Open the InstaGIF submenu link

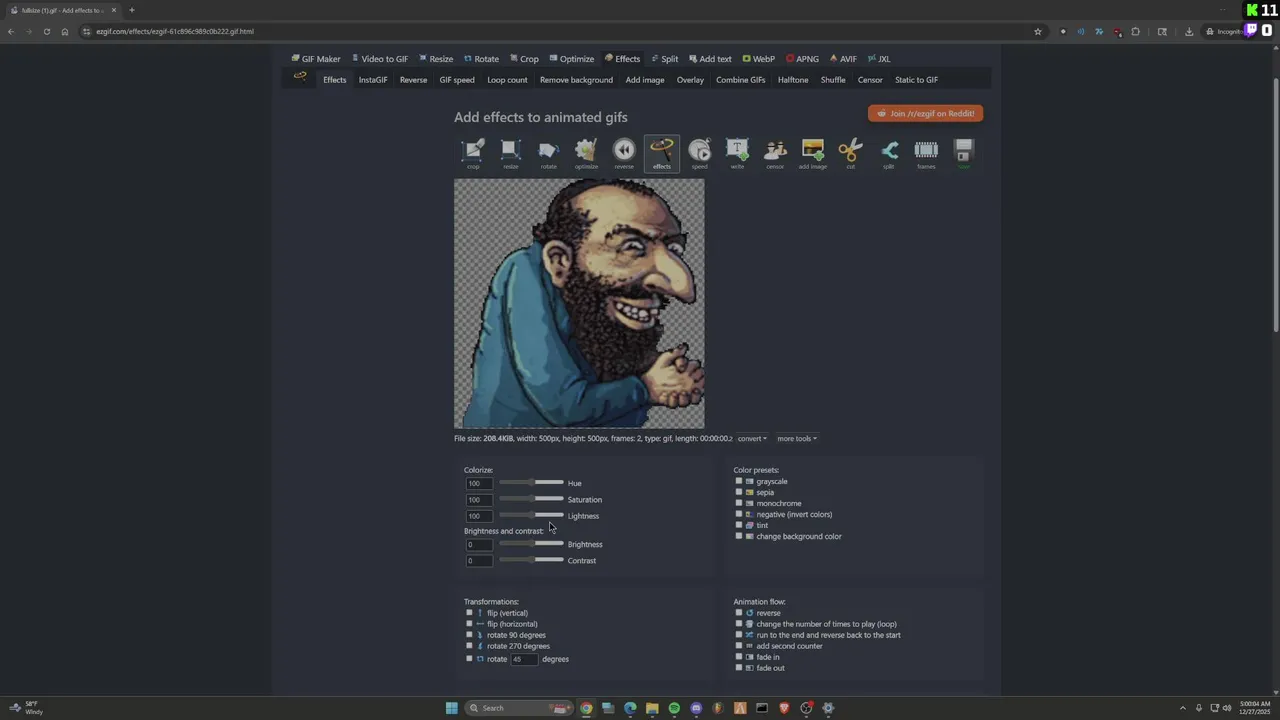click(x=373, y=80)
